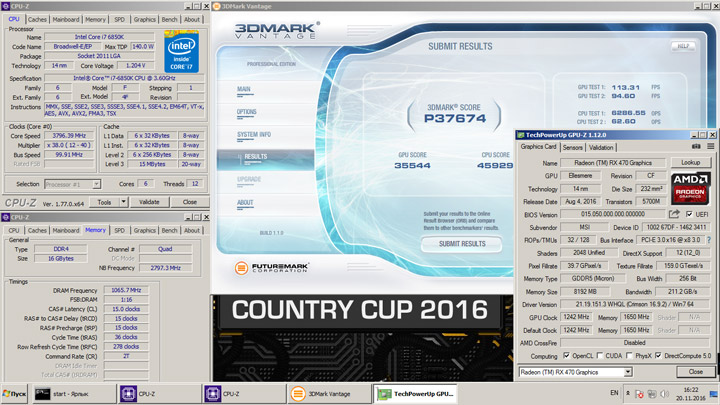Click the EN language indicator in tray

(x=614, y=393)
